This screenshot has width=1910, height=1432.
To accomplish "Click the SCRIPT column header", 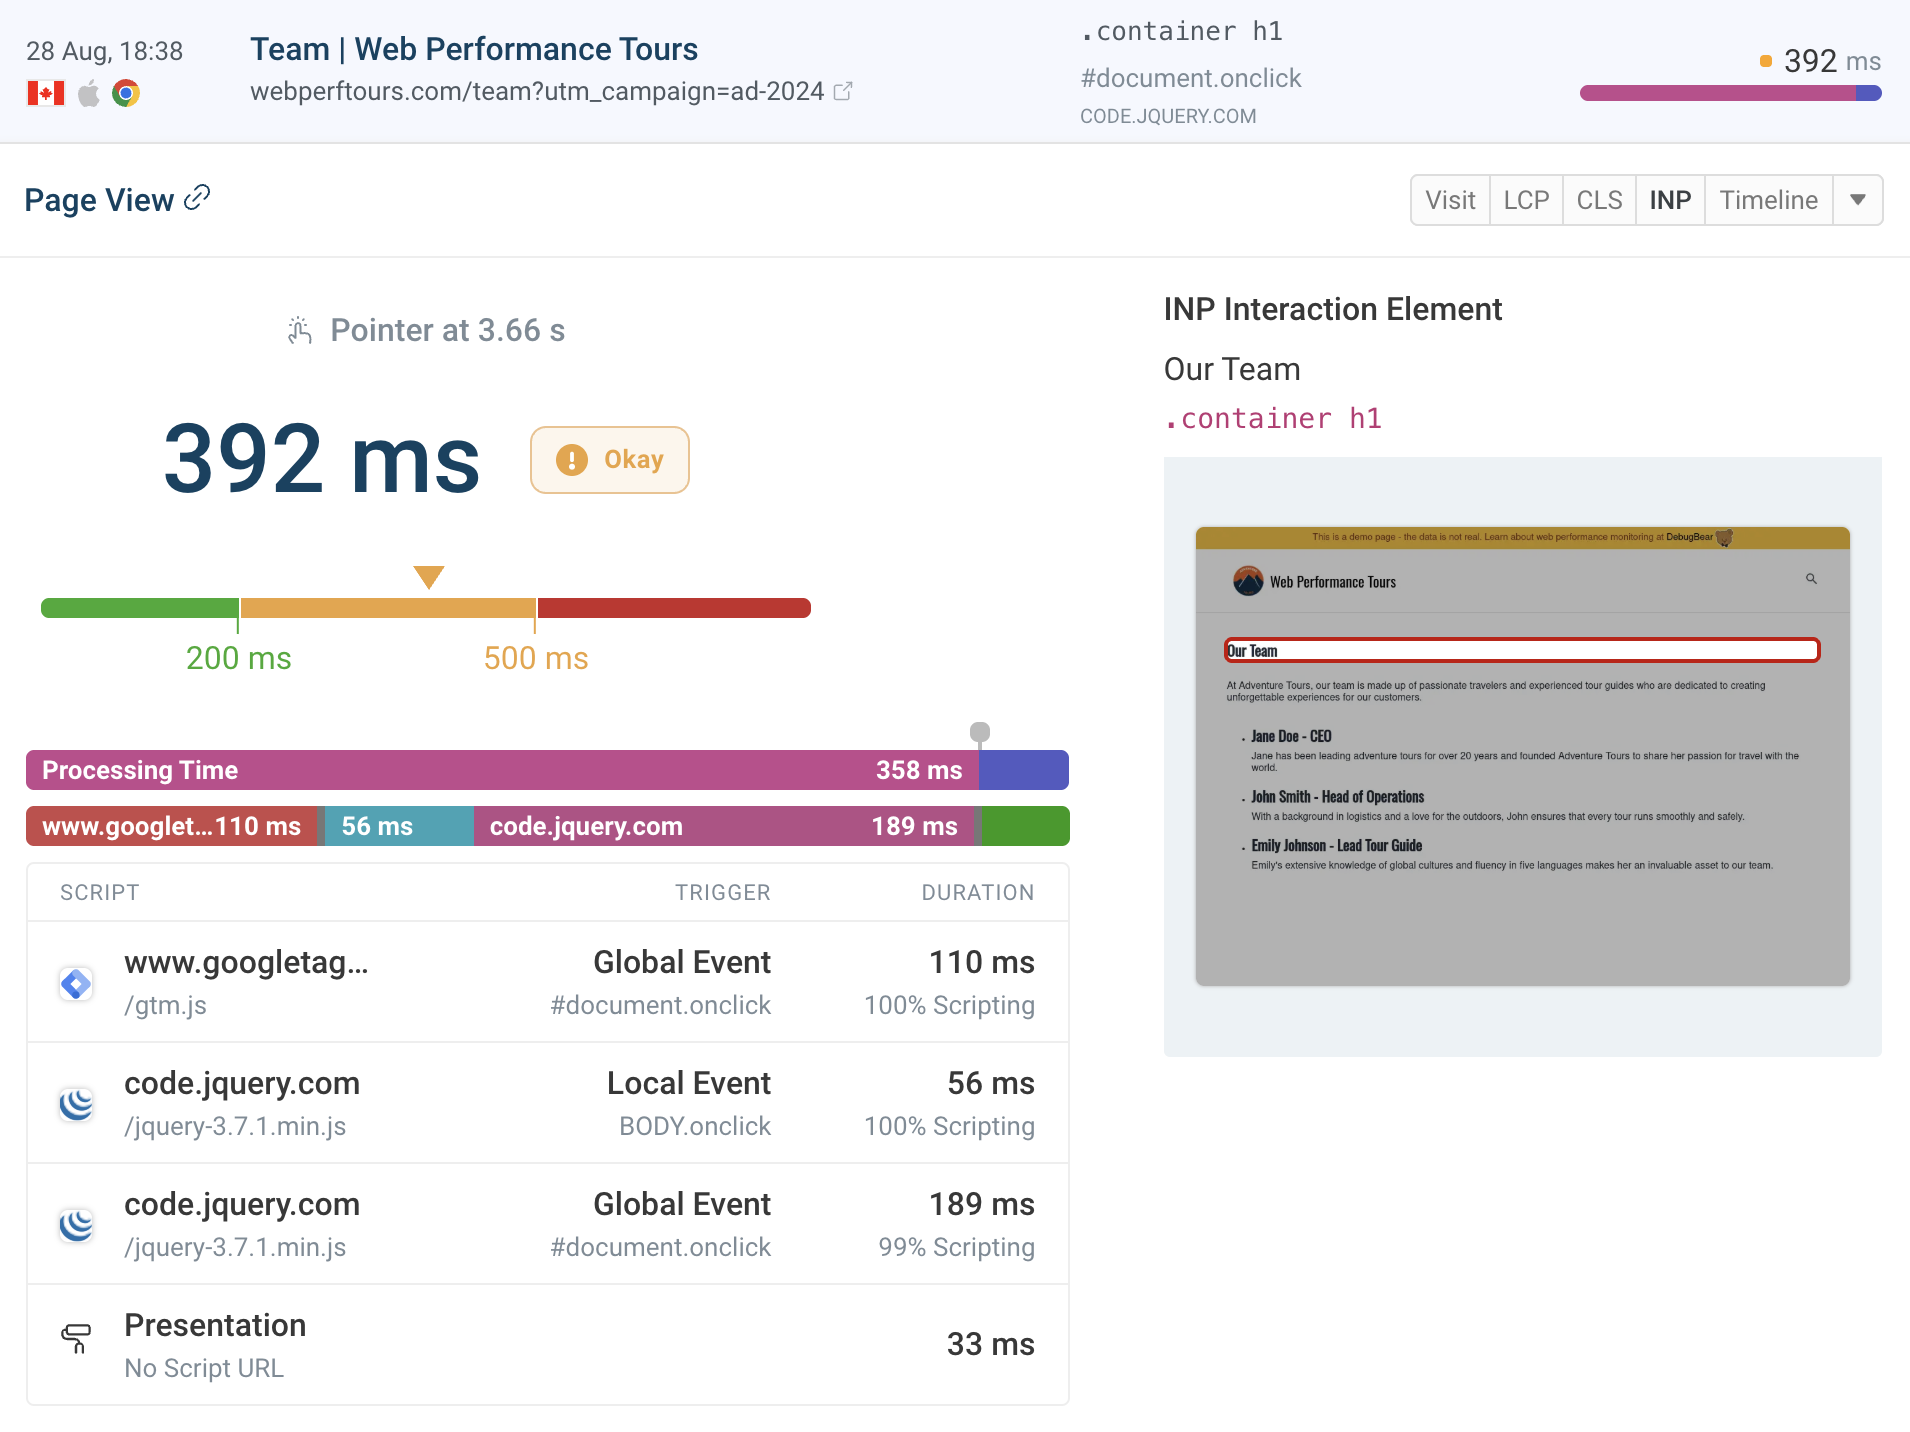I will click(99, 892).
